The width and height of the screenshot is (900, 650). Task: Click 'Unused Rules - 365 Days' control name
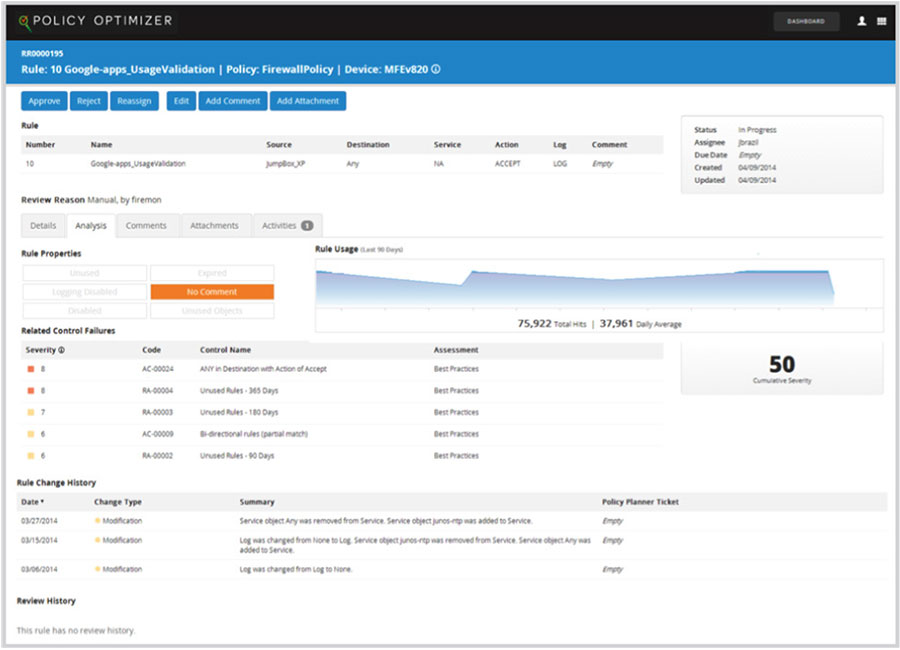point(239,390)
